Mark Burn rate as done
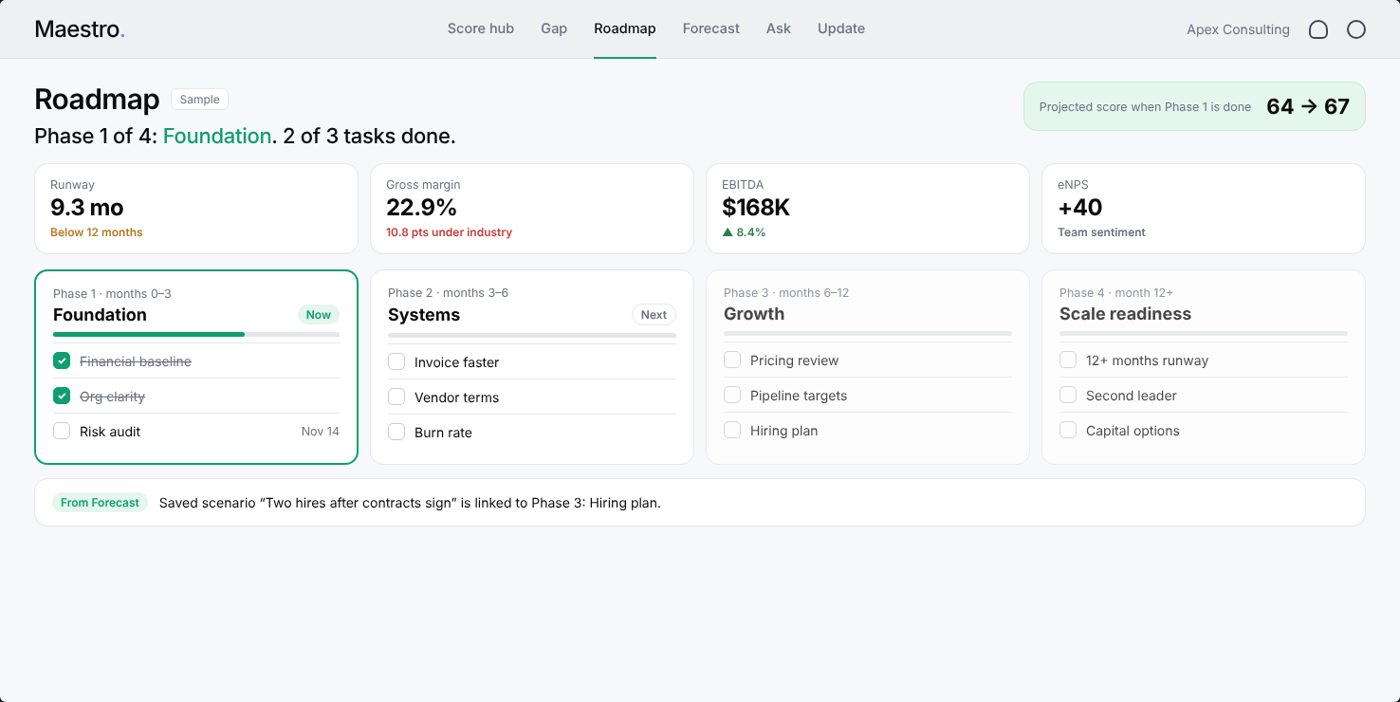 pyautogui.click(x=396, y=432)
